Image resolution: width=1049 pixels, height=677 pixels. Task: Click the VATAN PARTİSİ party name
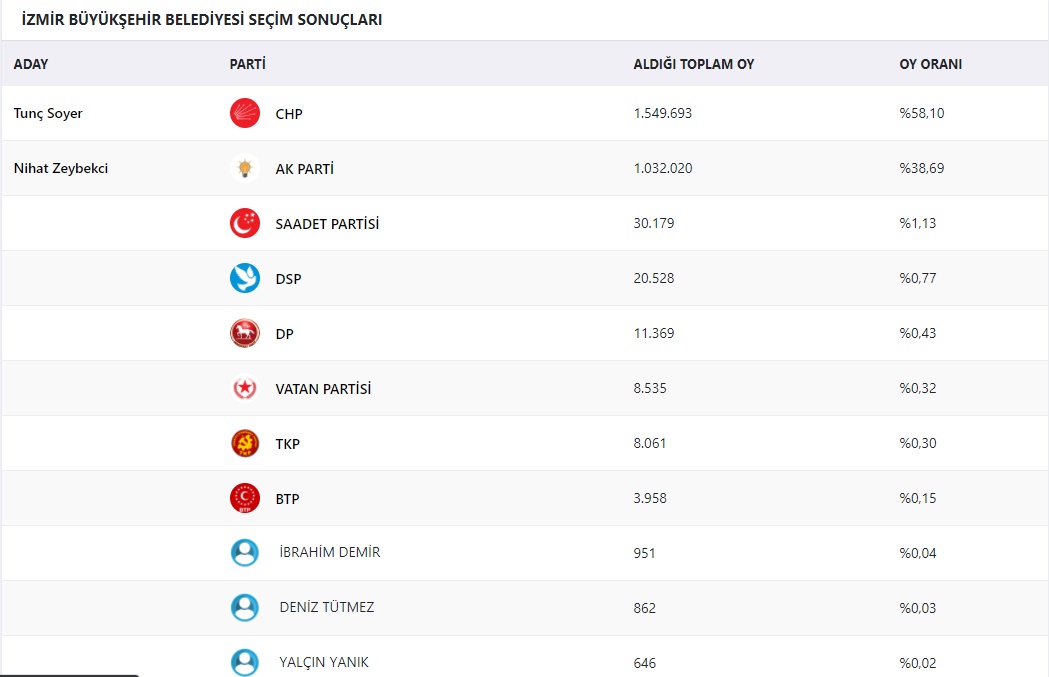click(x=323, y=389)
